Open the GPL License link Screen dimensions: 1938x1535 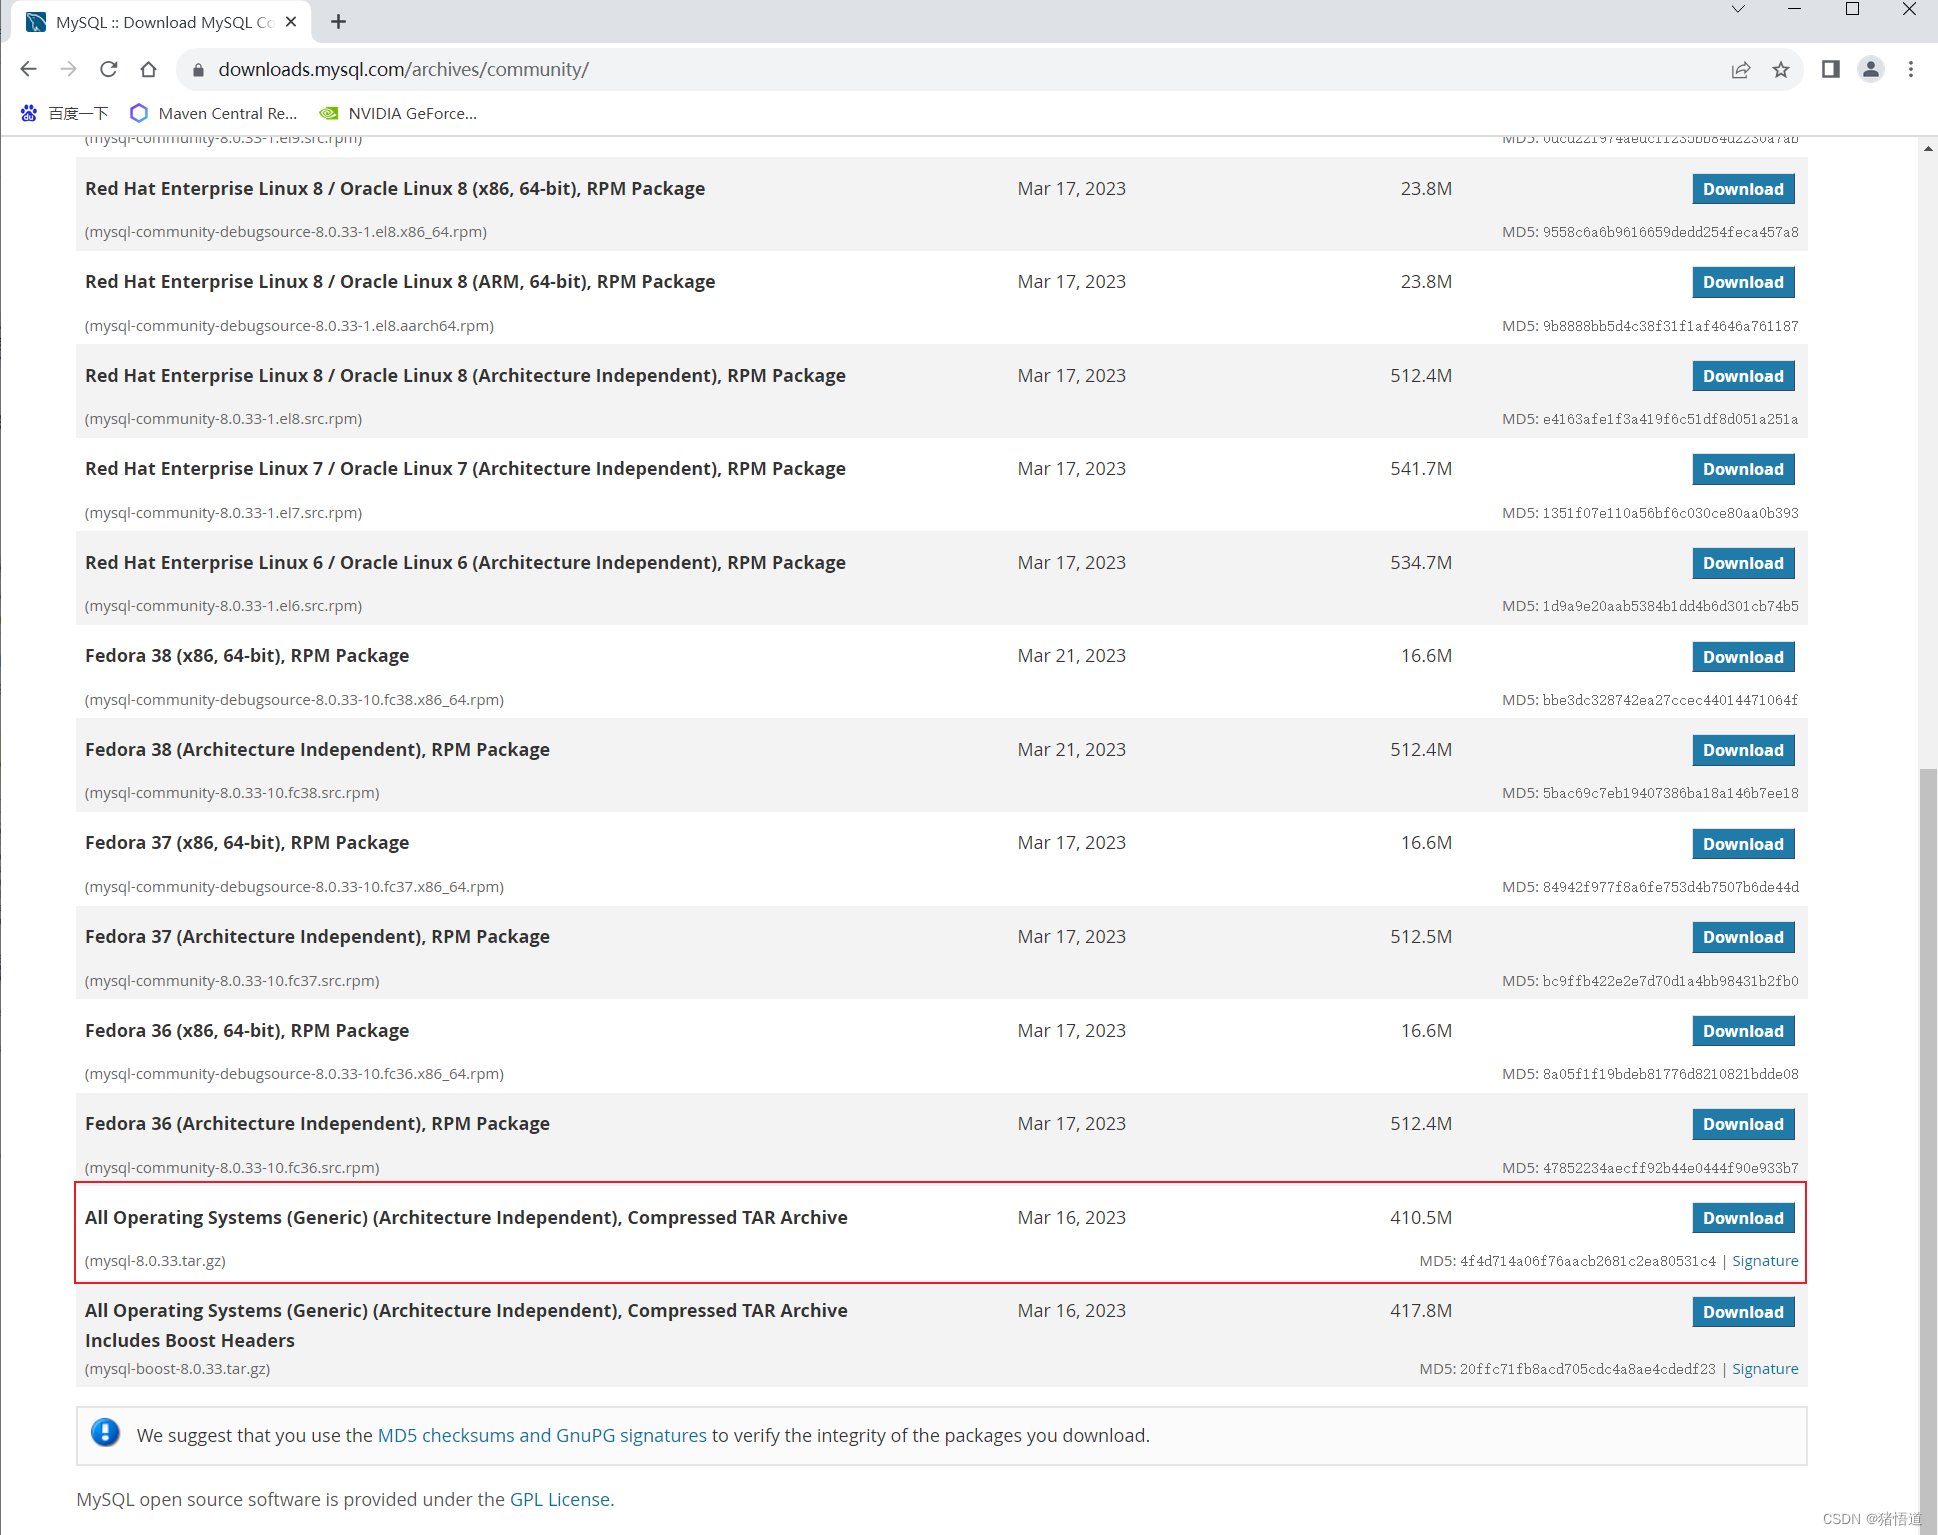coord(560,1499)
